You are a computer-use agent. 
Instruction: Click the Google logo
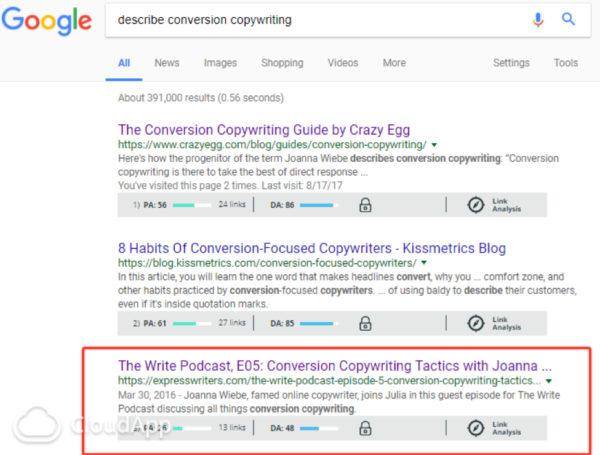(46, 21)
